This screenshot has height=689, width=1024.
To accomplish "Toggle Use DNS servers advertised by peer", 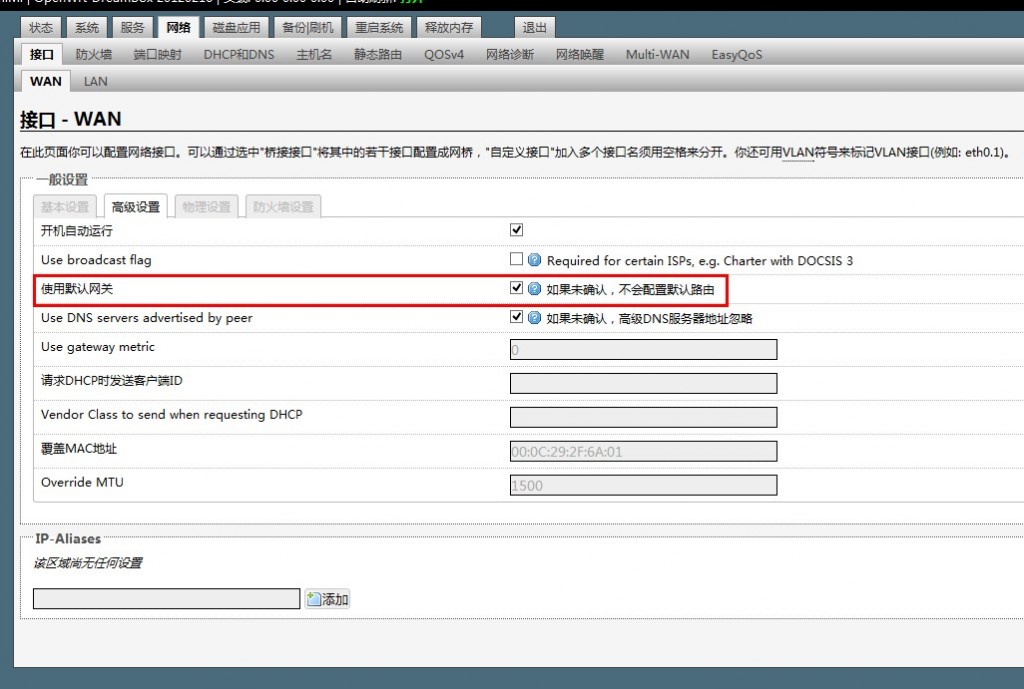I will point(517,317).
